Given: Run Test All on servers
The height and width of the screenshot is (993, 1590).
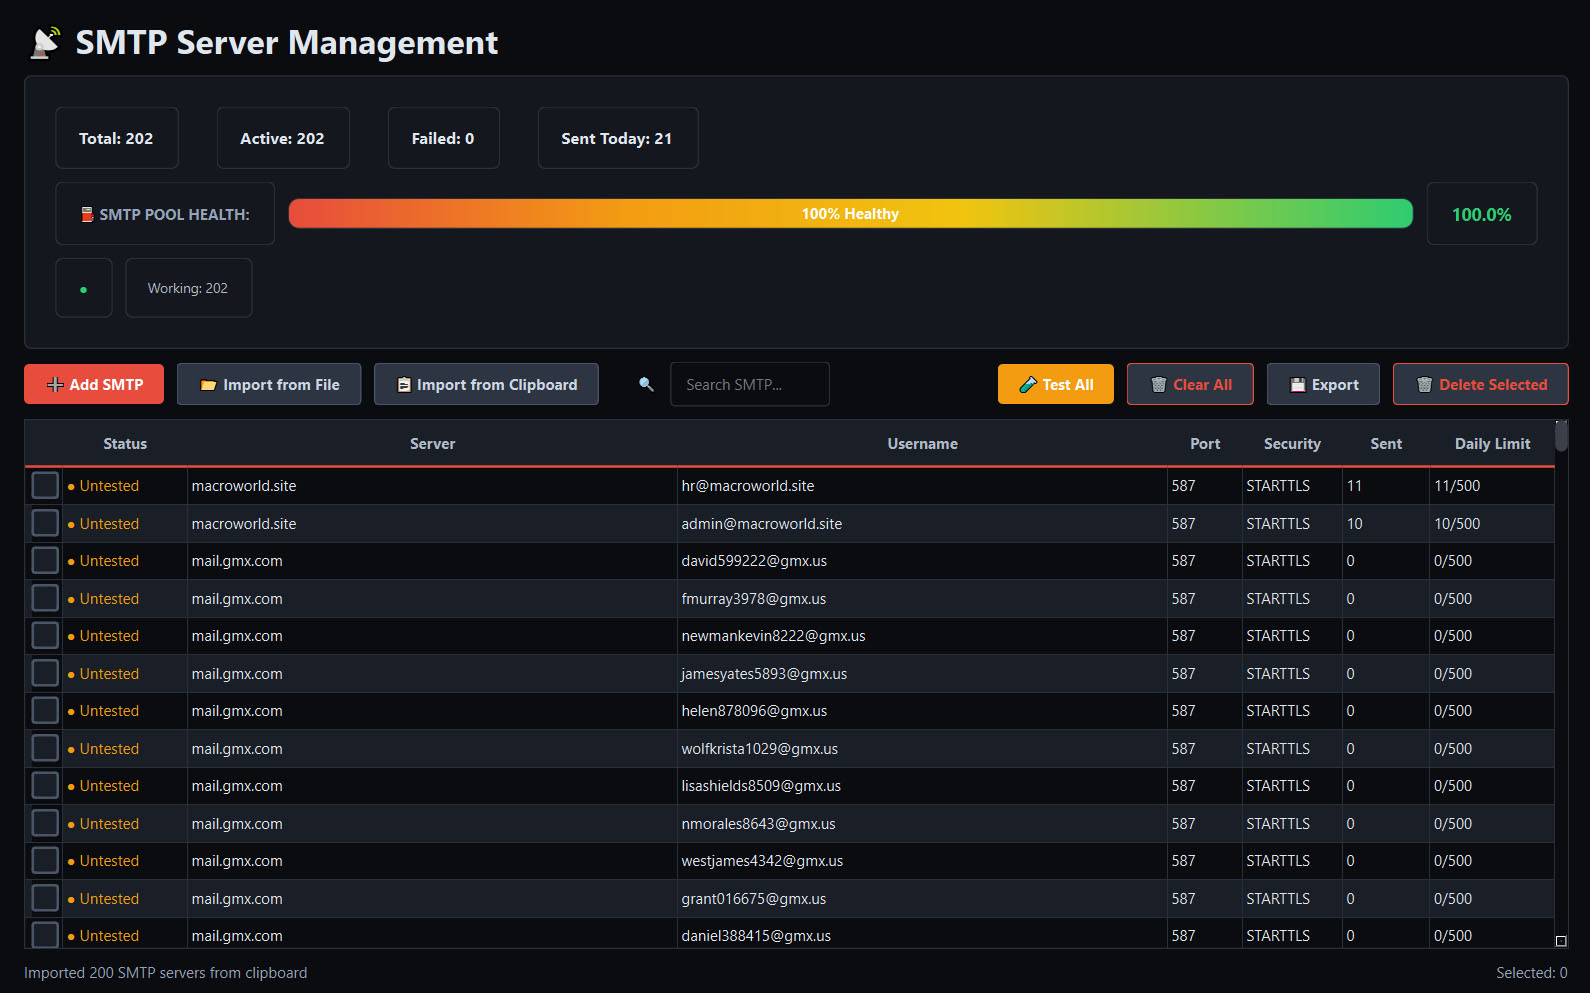Looking at the screenshot, I should click(1056, 384).
